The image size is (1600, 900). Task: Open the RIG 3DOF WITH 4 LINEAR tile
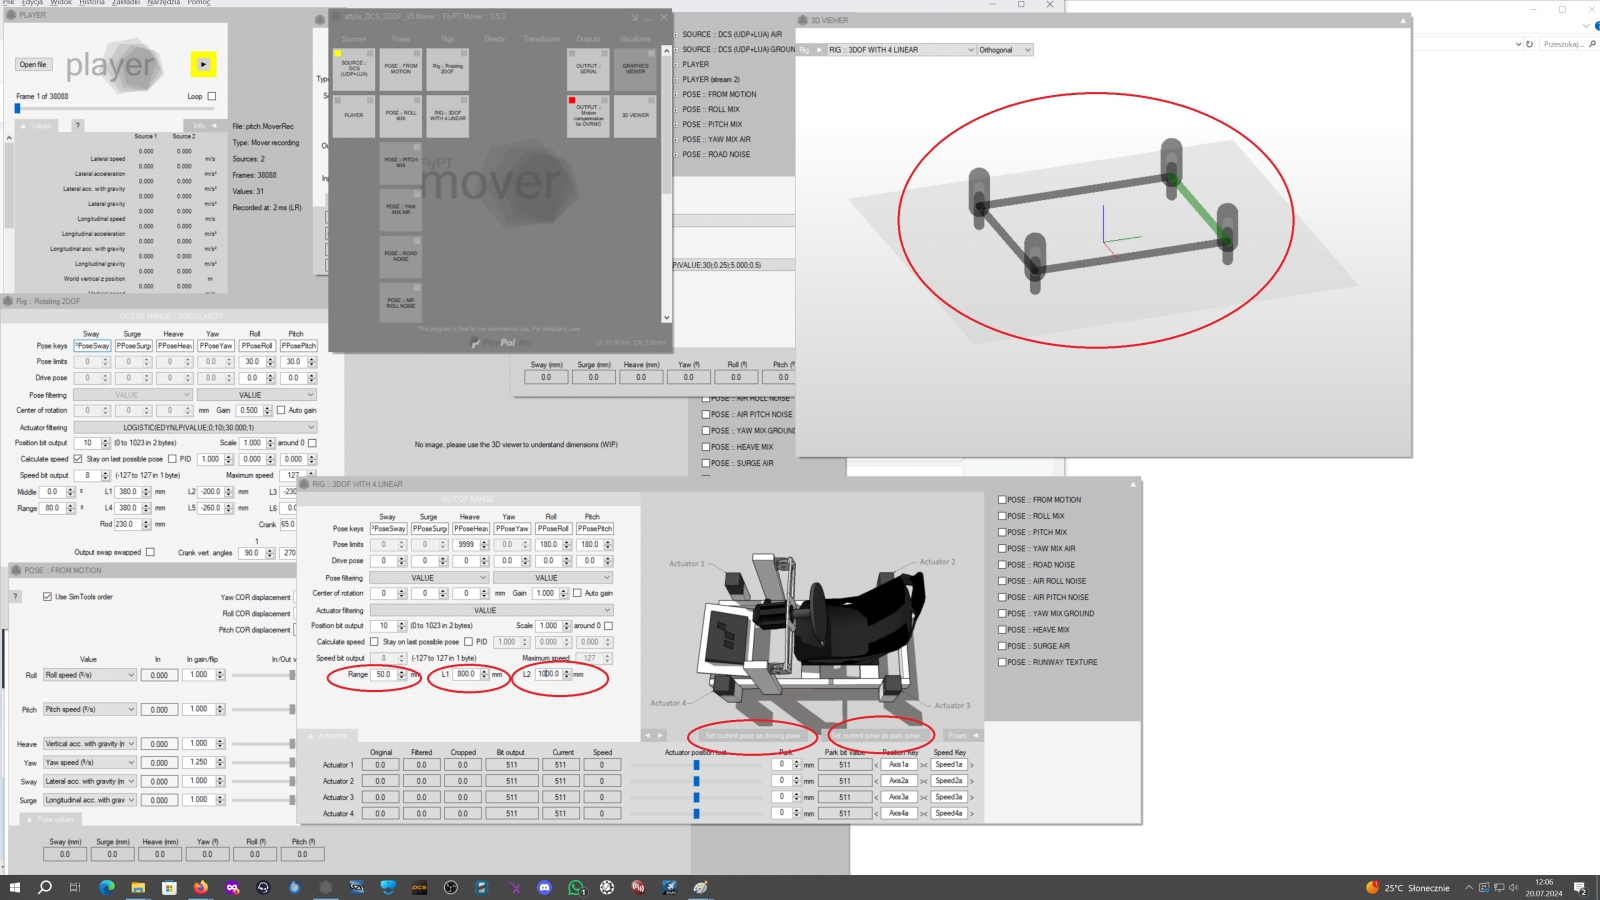pyautogui.click(x=448, y=115)
